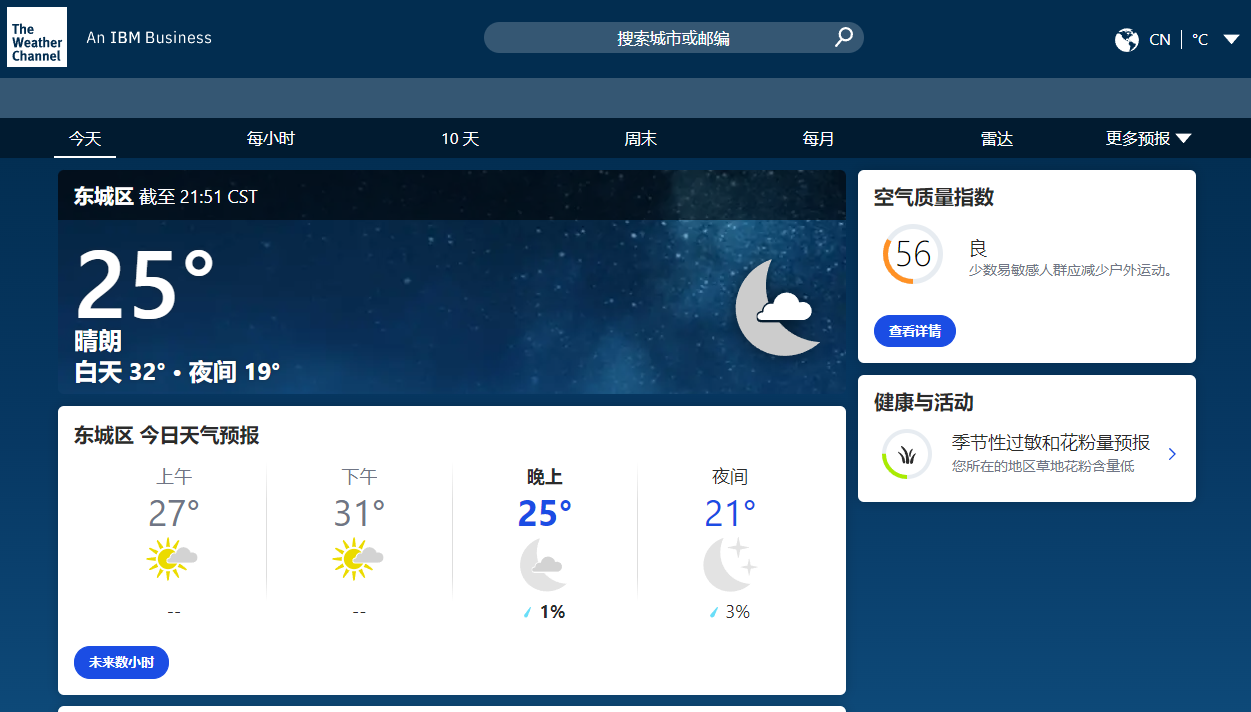Click the grass pollen icon in 健康与活动
Screen dimensions: 1251x712
point(906,453)
